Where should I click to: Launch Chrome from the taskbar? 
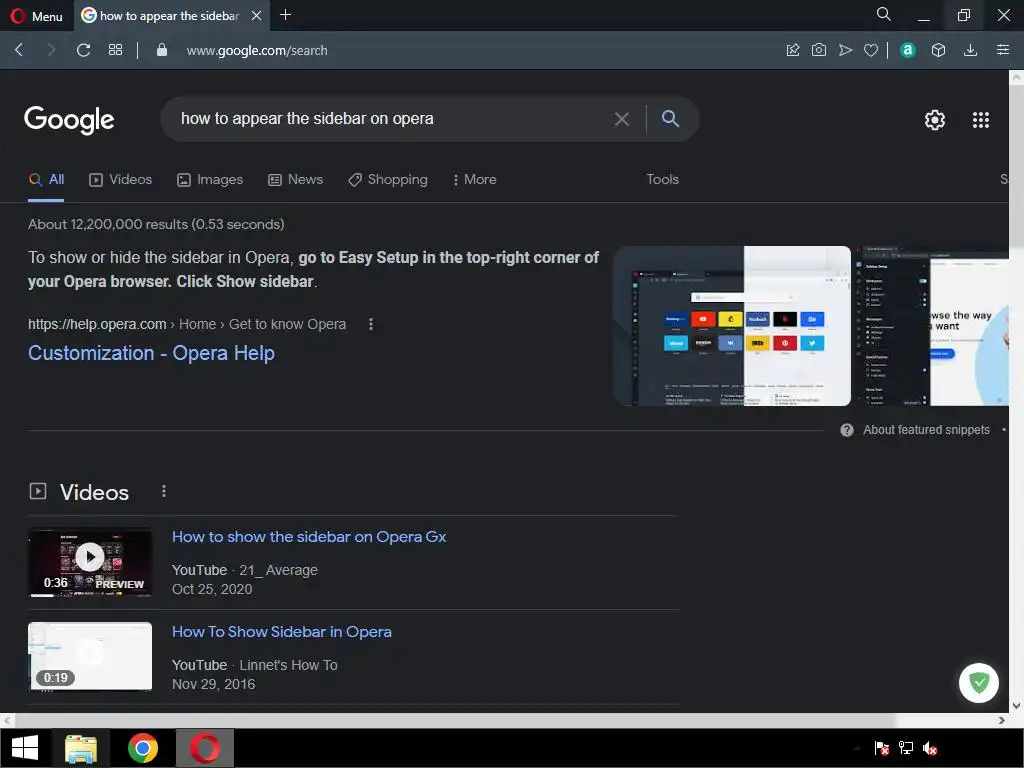click(142, 748)
